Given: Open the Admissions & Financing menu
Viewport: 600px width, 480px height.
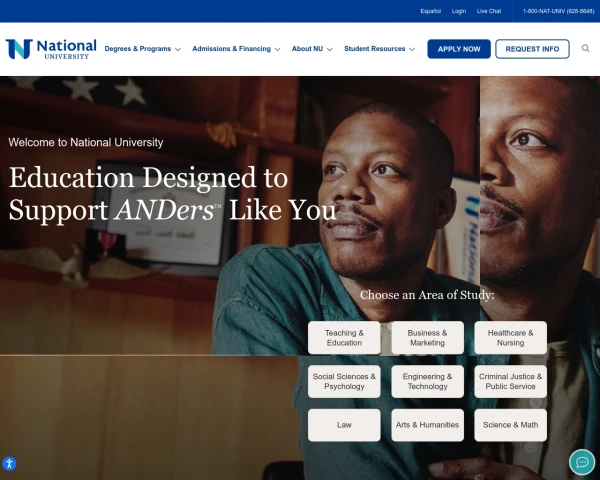Looking at the screenshot, I should click(232, 49).
